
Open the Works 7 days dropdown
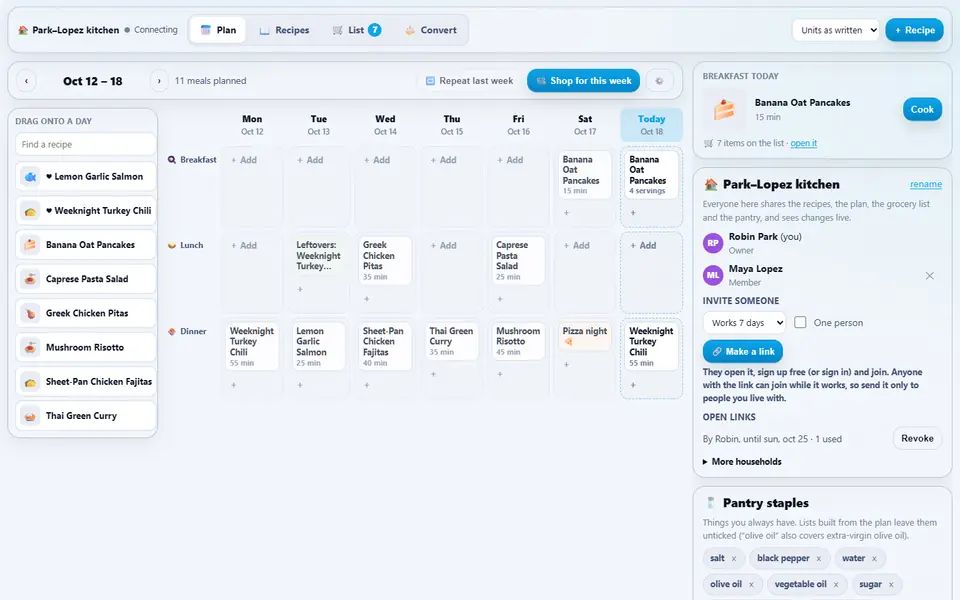click(x=744, y=323)
